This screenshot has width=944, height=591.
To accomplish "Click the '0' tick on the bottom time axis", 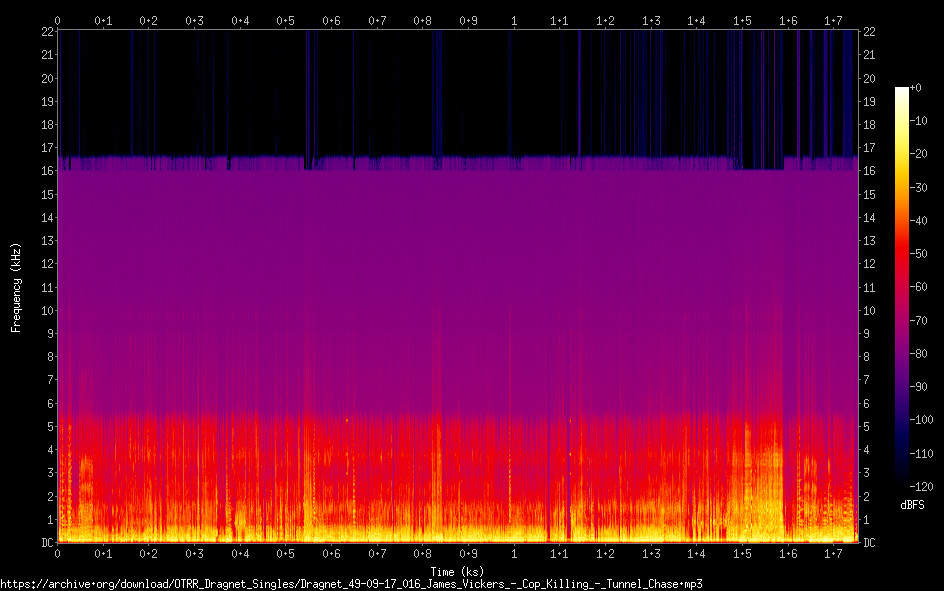I will [x=58, y=553].
